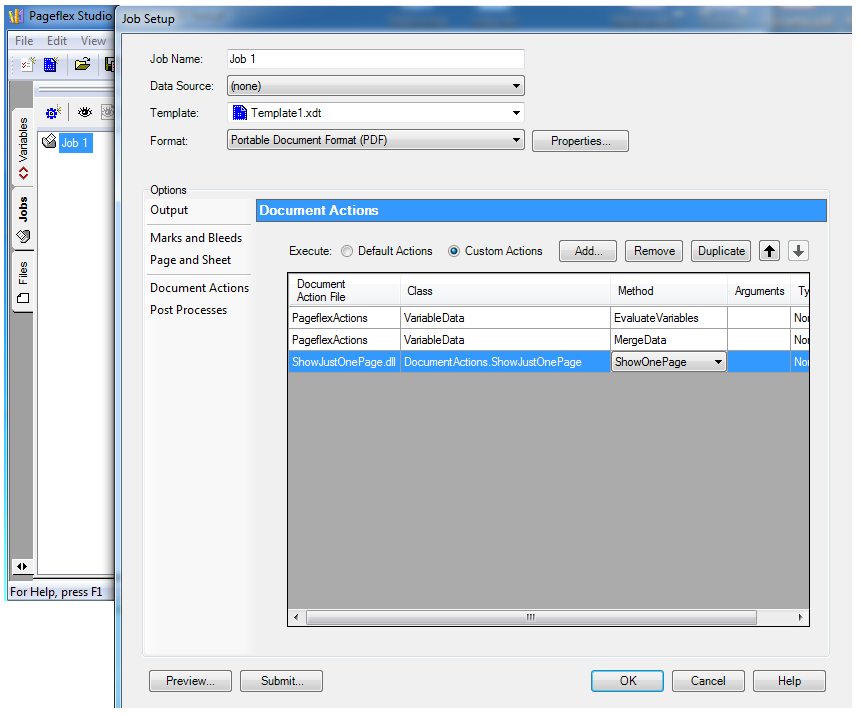Viewport: 861px width, 715px height.
Task: Open the ShowOnePage method dropdown
Action: pyautogui.click(x=717, y=362)
